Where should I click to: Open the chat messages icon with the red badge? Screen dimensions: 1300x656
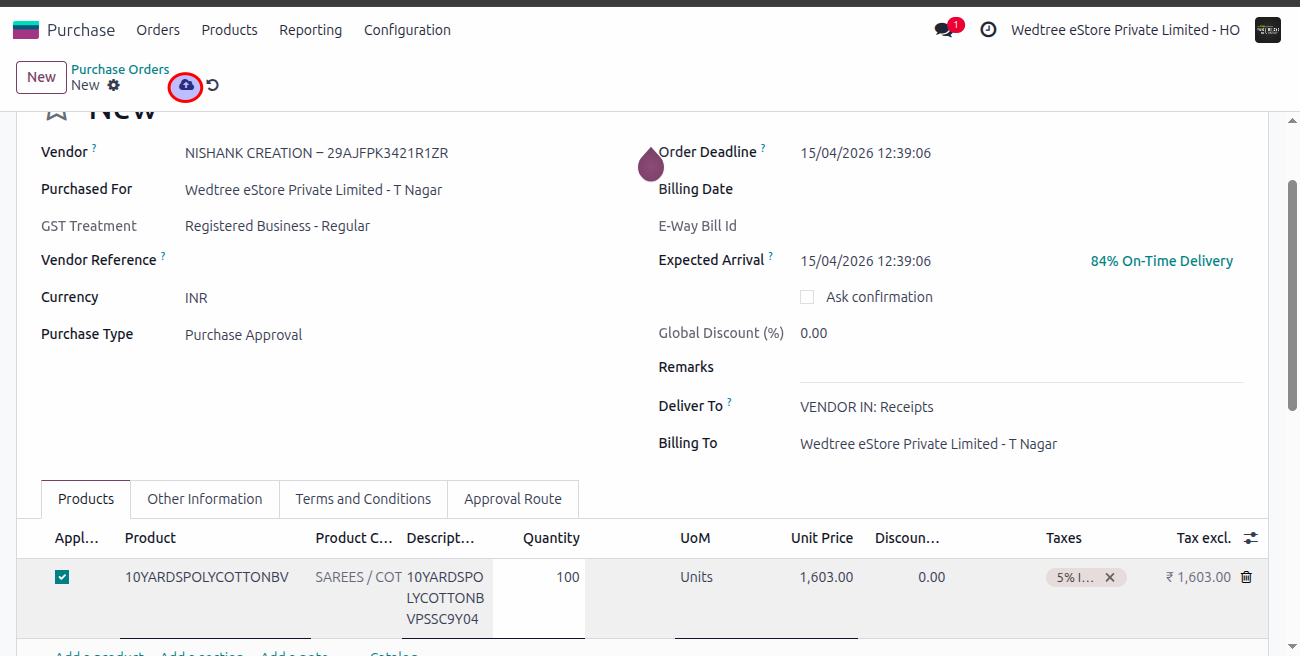(944, 30)
